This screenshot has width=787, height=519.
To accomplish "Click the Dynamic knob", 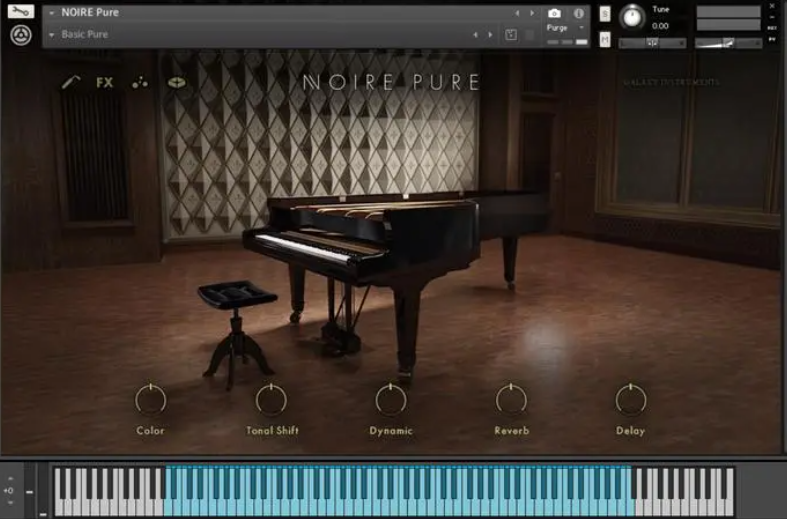I will (391, 400).
